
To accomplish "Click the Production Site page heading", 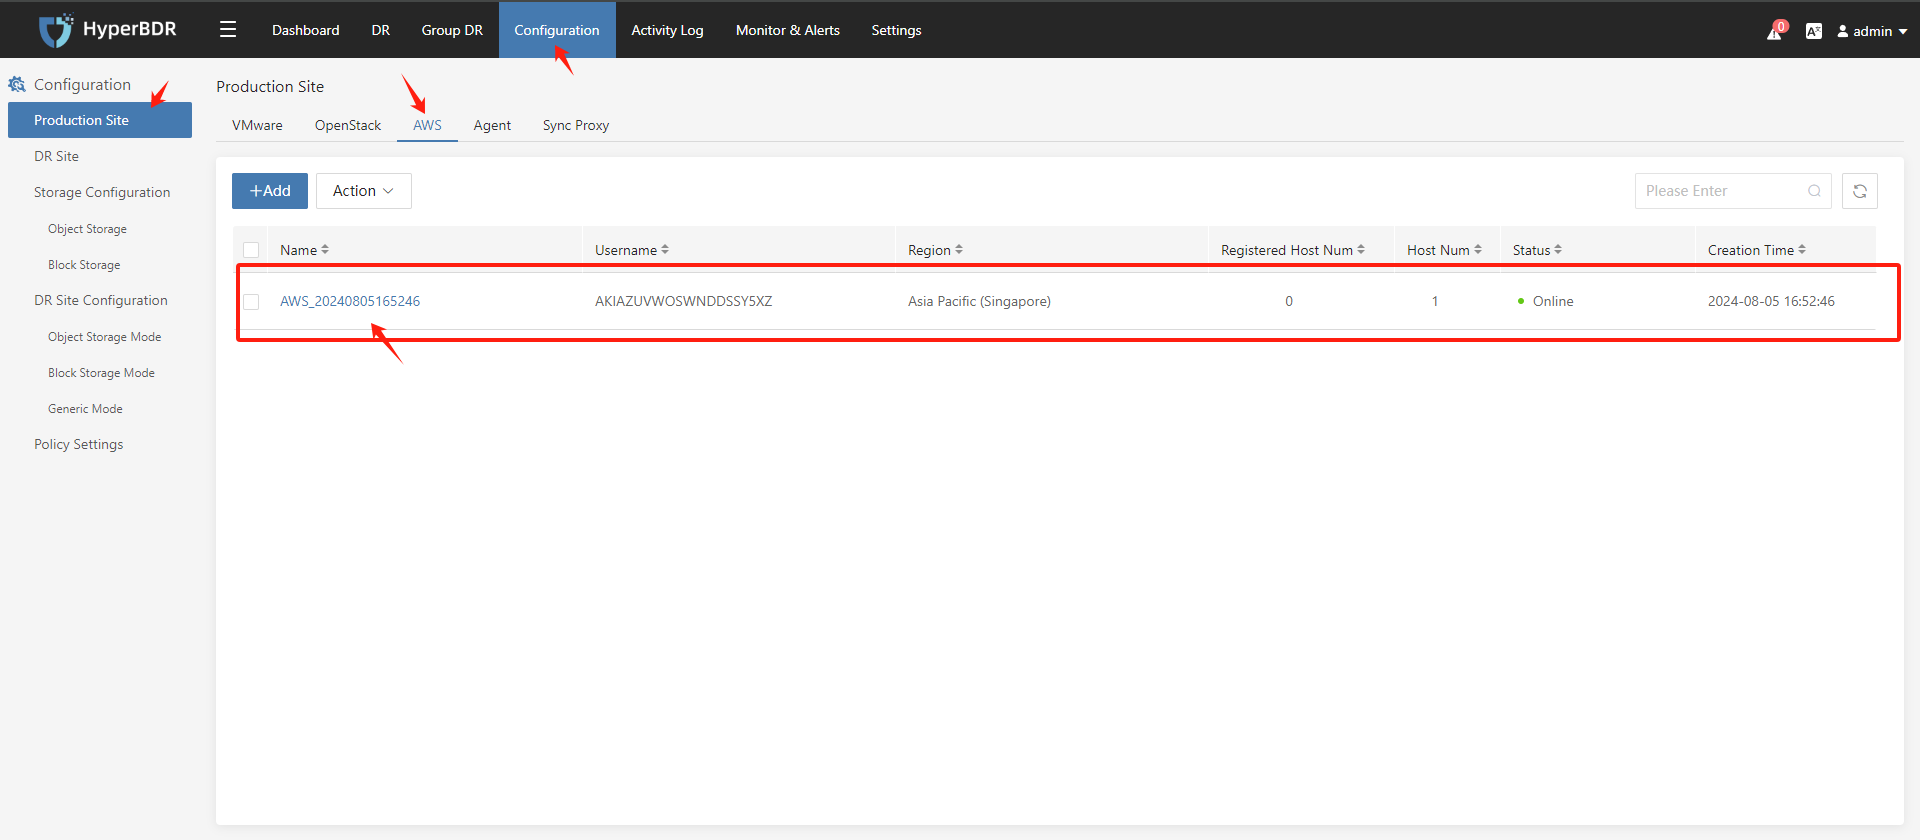I will [270, 87].
